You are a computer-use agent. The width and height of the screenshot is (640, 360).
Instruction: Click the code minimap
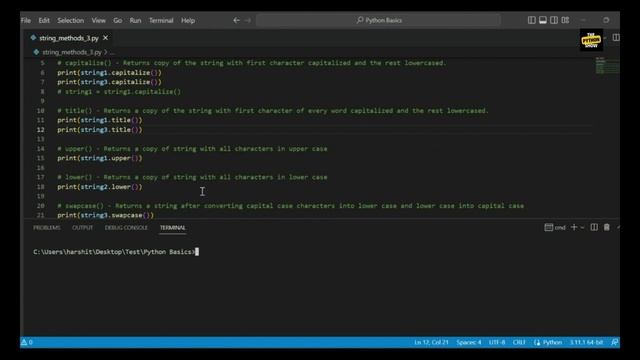coord(607,66)
